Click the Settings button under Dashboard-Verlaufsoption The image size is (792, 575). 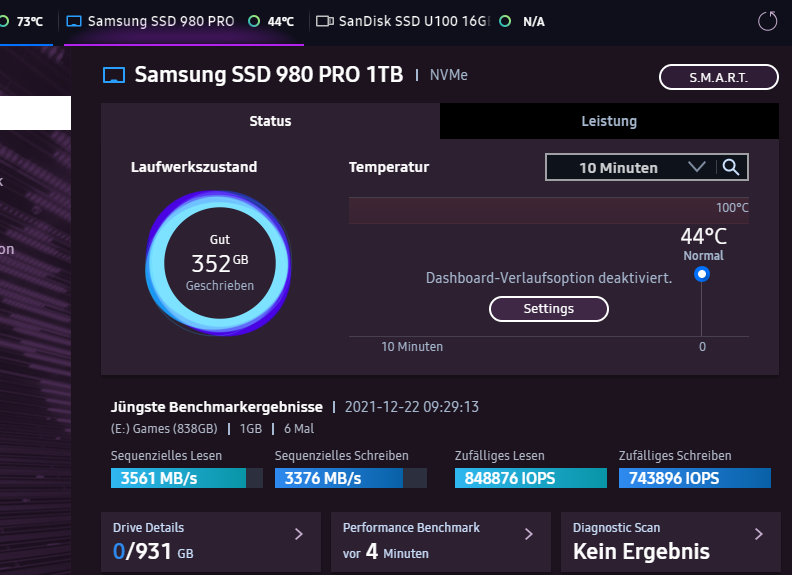pyautogui.click(x=549, y=309)
